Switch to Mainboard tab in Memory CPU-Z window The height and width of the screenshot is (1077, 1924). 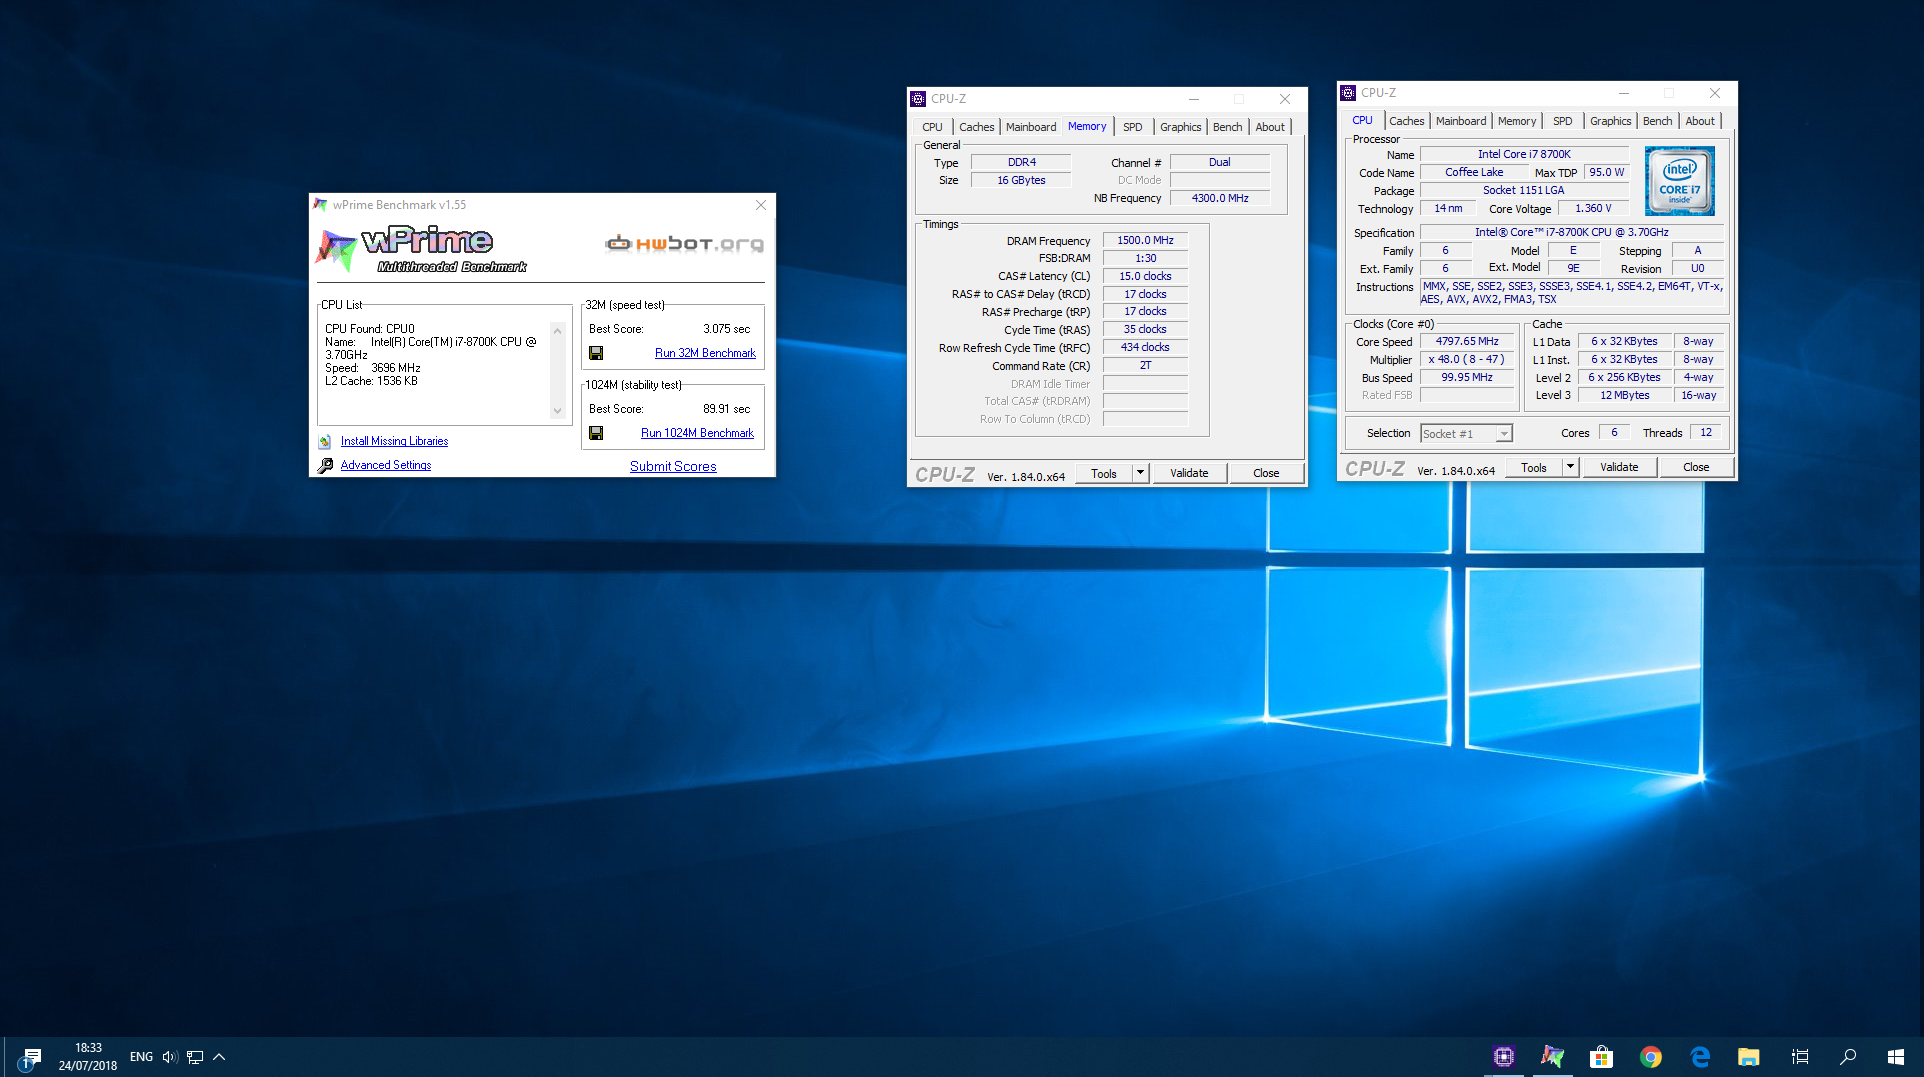click(x=1031, y=127)
